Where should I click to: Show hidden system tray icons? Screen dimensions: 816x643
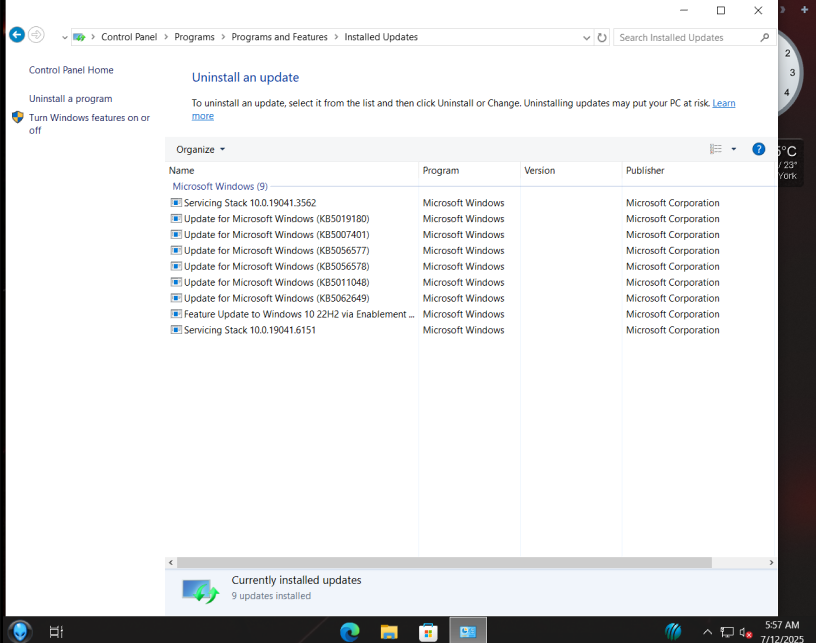[x=707, y=632]
